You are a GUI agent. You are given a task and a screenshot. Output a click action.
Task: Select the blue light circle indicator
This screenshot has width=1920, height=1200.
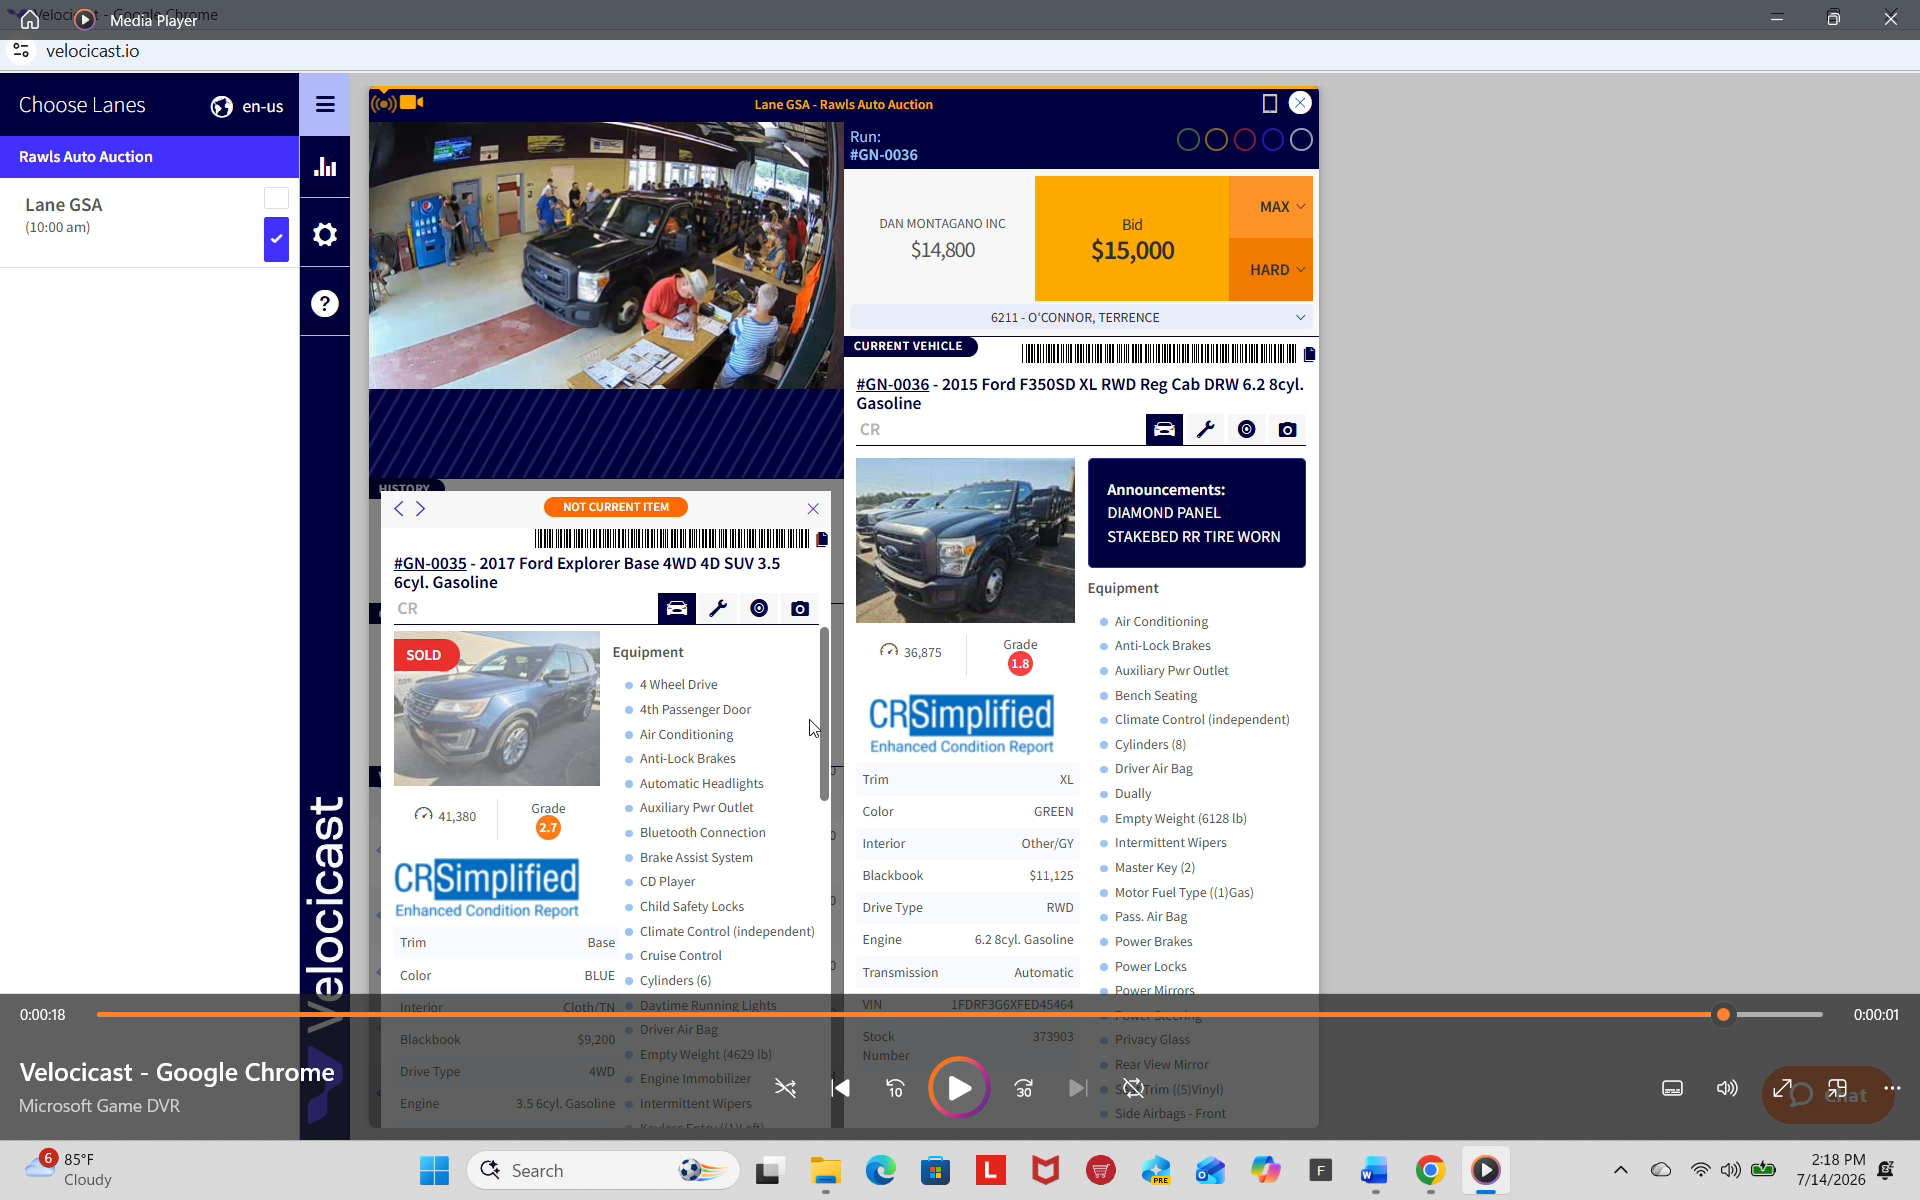(1272, 140)
